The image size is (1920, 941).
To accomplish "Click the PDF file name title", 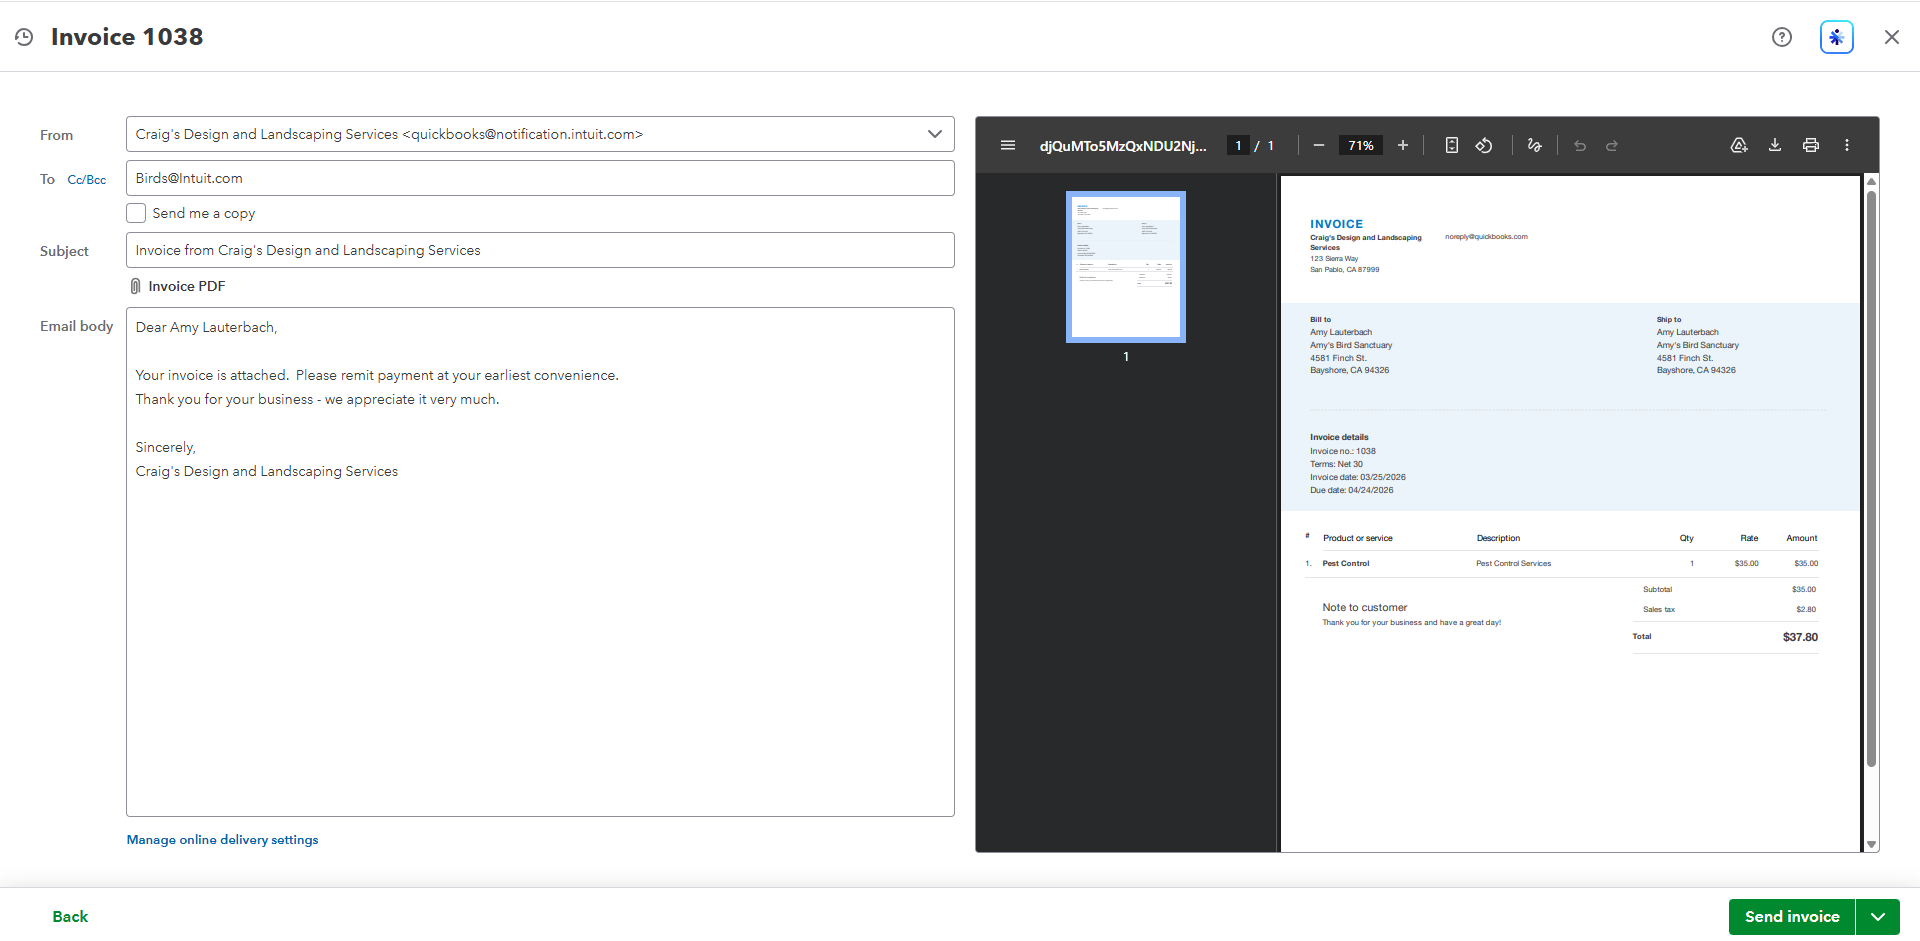I will coord(1123,146).
